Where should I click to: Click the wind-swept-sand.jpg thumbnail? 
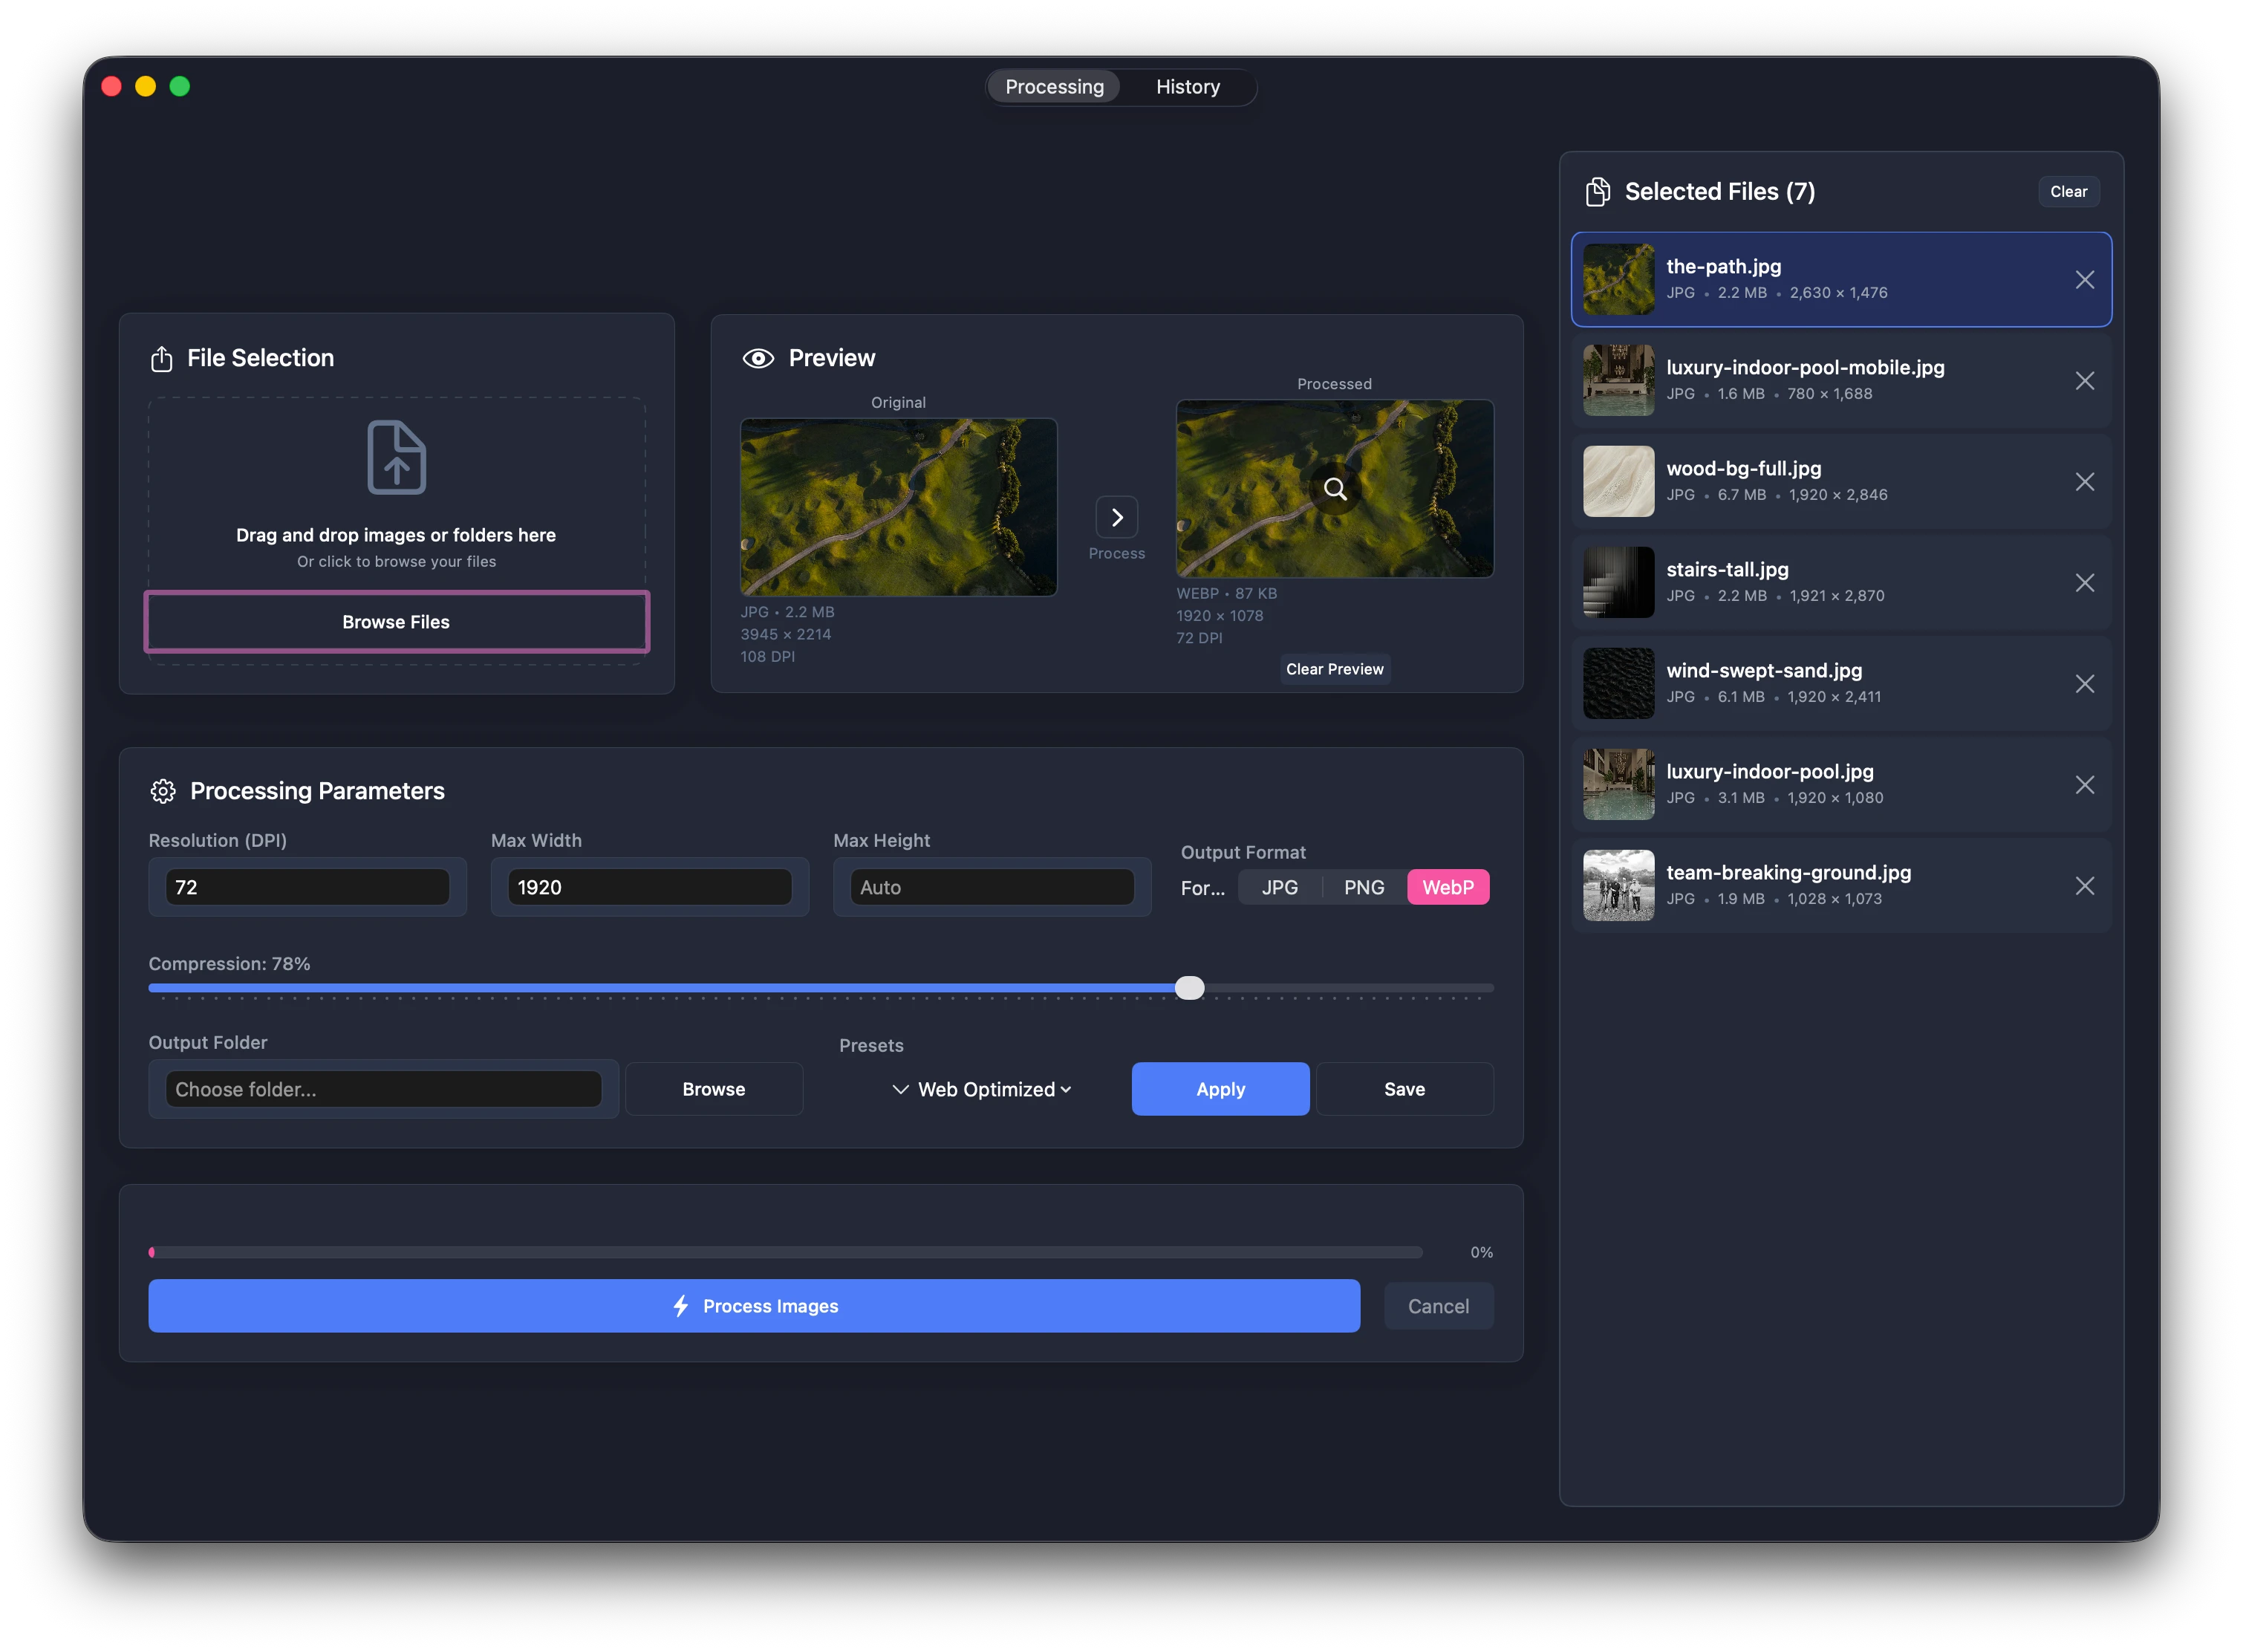tap(1618, 683)
